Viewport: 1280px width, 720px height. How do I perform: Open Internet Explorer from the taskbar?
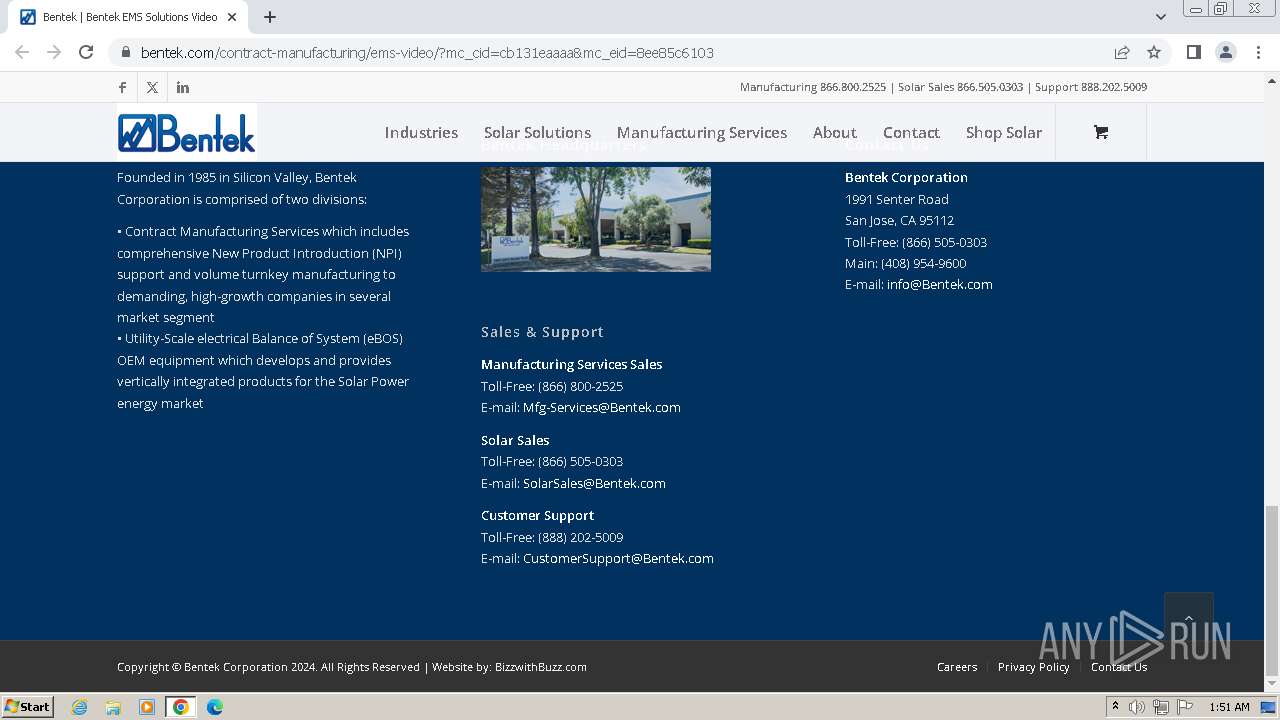79,707
